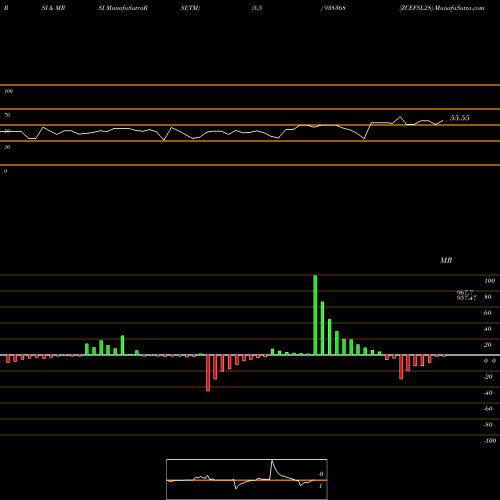Click the 20 label on MR axis
The width and height of the screenshot is (500, 500).
tap(488, 345)
